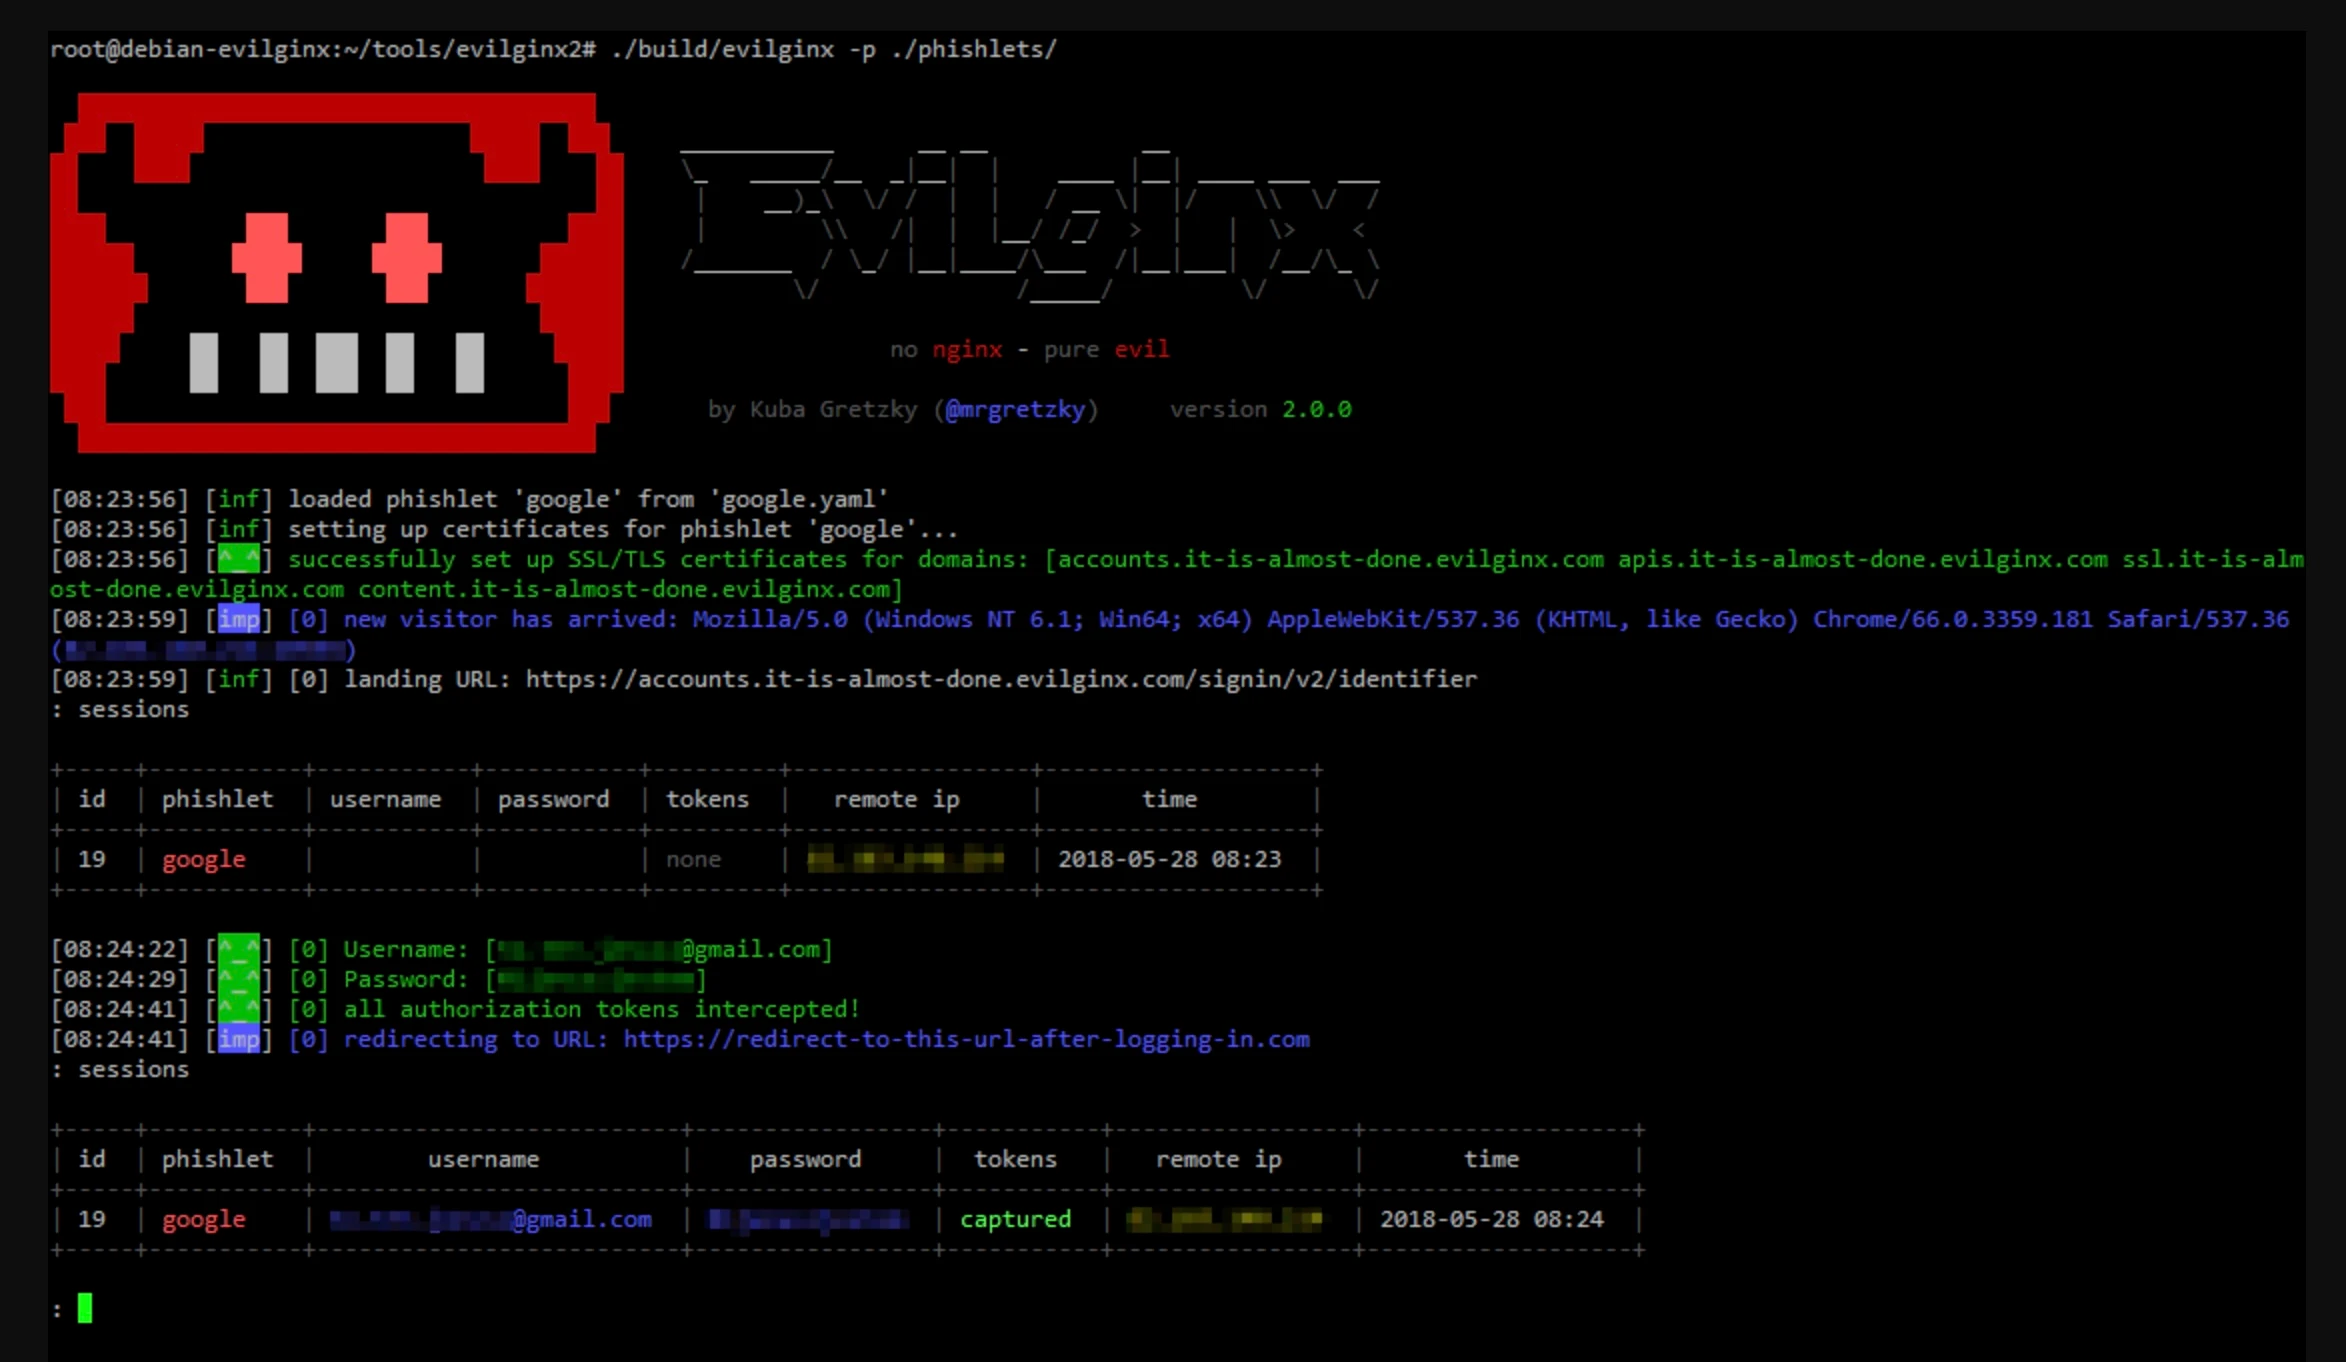The image size is (2346, 1362).
Task: Click green smiley badge beside Username line
Action: (x=239, y=949)
